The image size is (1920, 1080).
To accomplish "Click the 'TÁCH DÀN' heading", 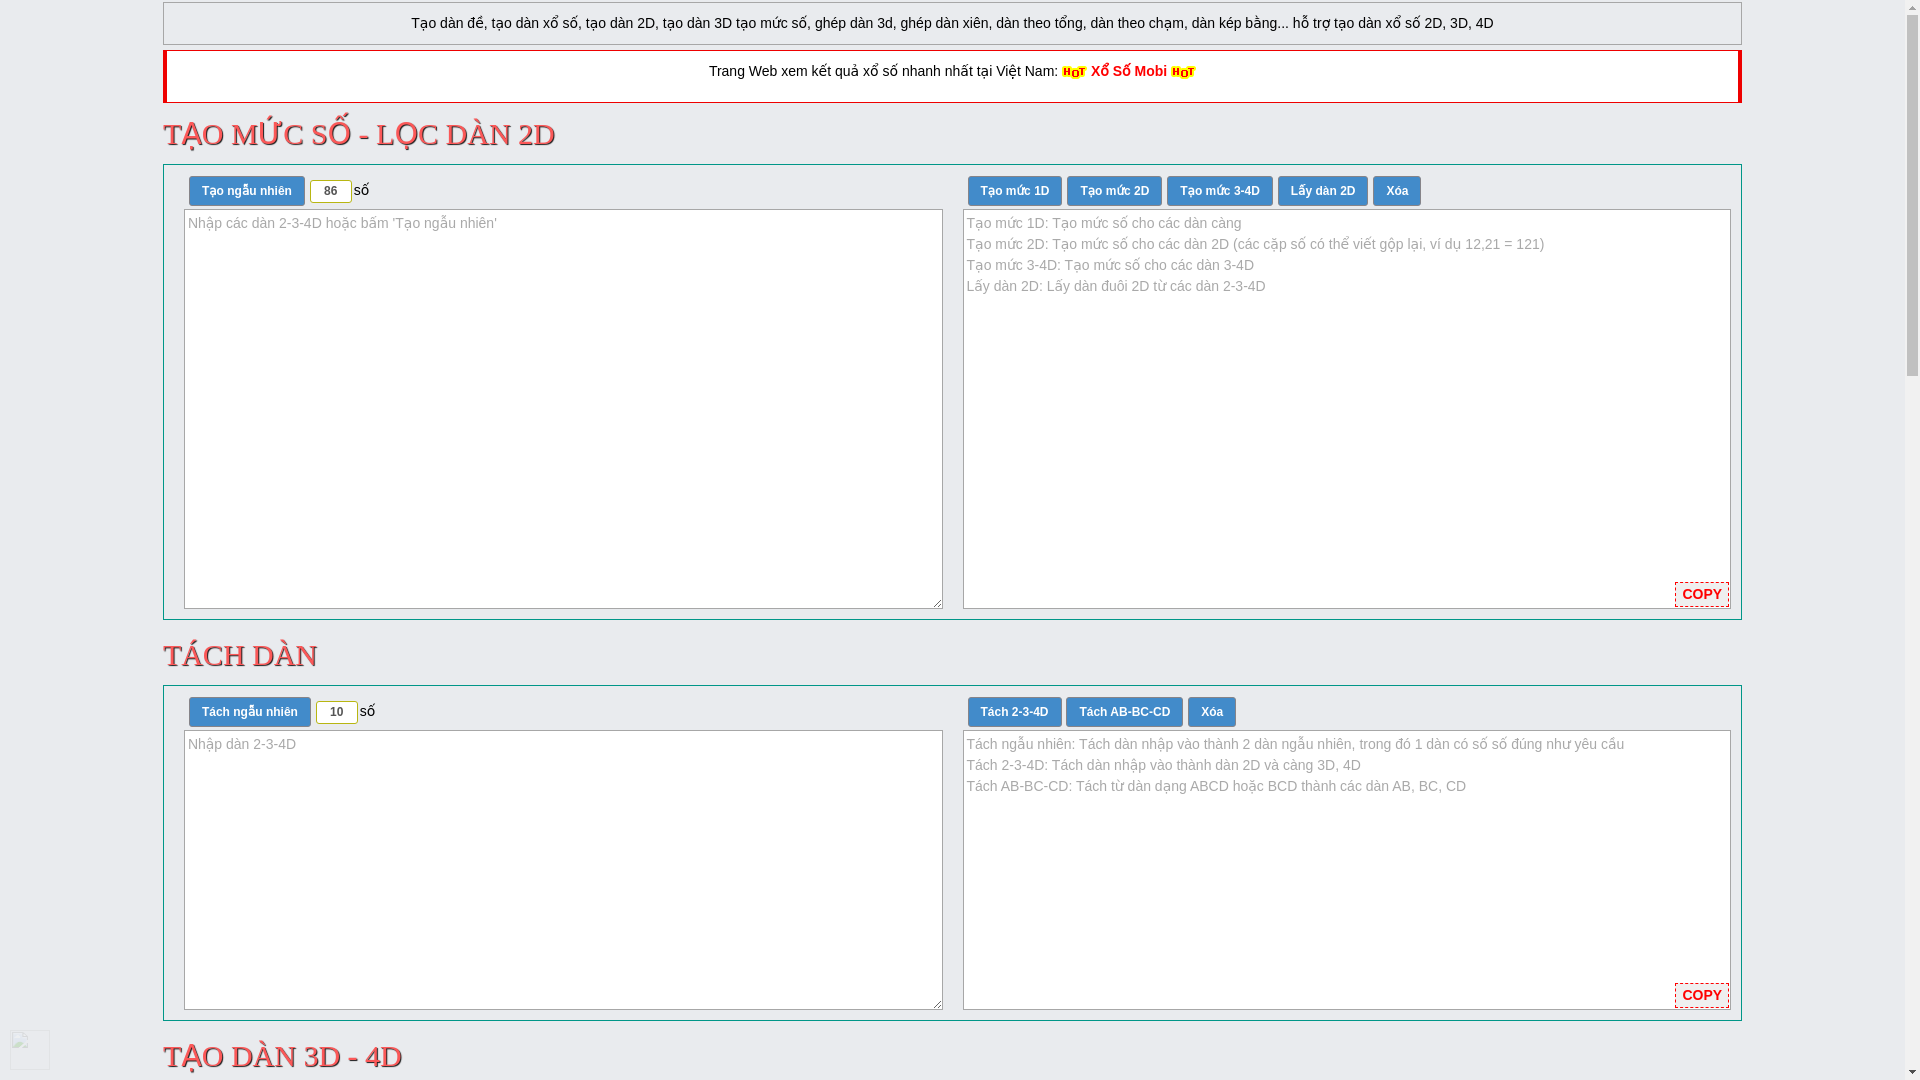I will [240, 655].
